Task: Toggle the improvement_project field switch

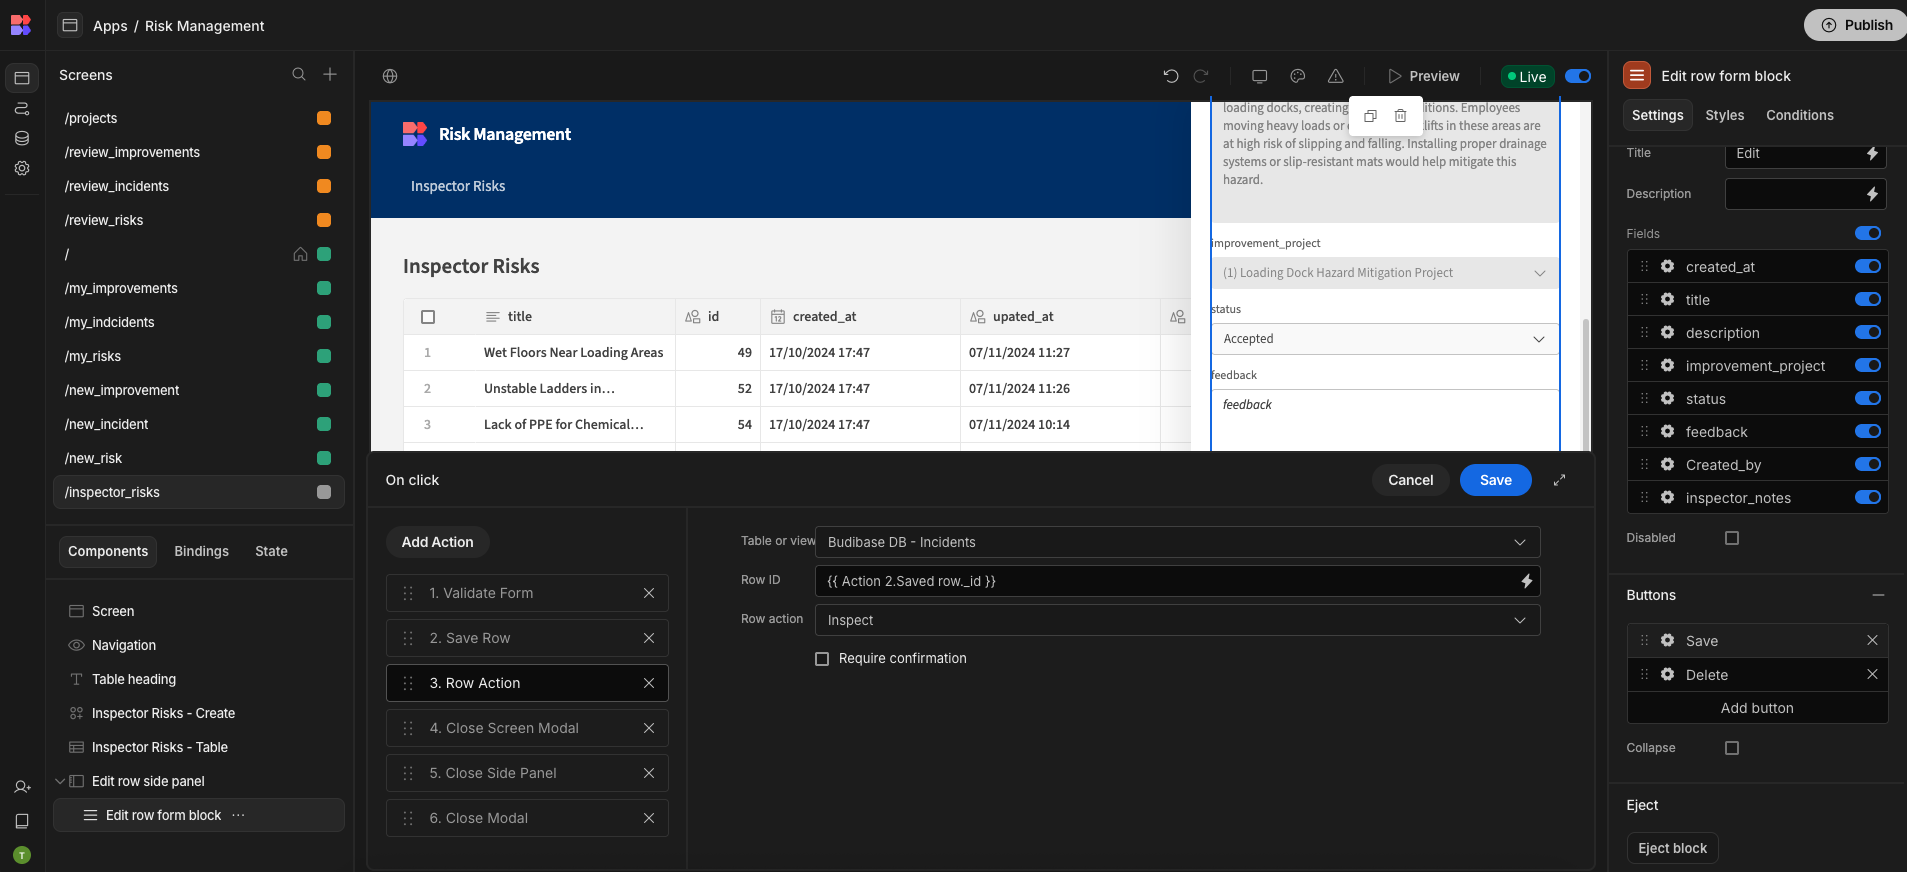Action: (1868, 365)
